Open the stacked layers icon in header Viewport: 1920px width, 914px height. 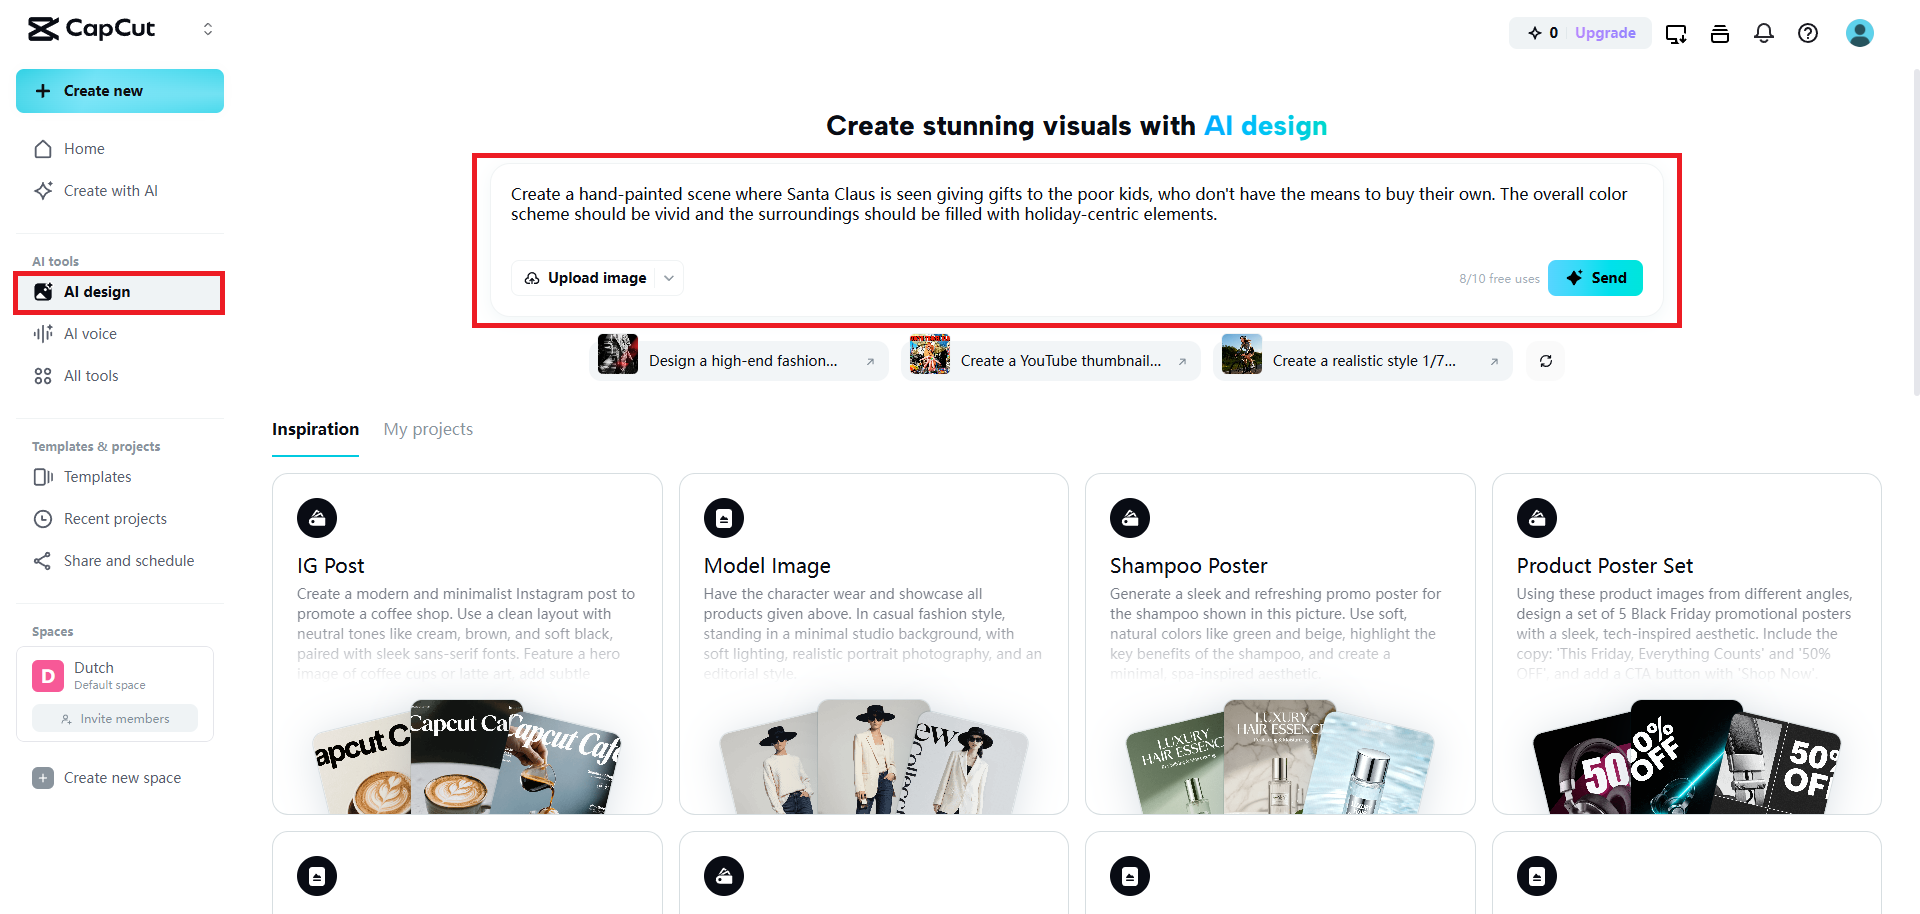pyautogui.click(x=1720, y=34)
